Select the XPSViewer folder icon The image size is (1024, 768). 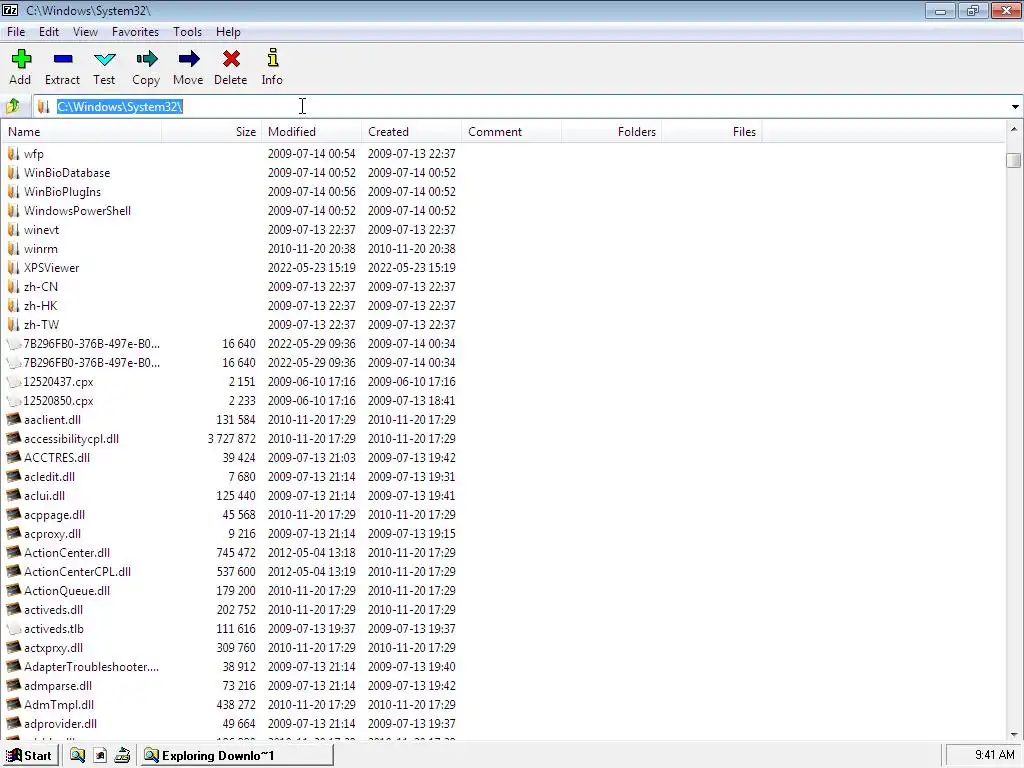[13, 267]
